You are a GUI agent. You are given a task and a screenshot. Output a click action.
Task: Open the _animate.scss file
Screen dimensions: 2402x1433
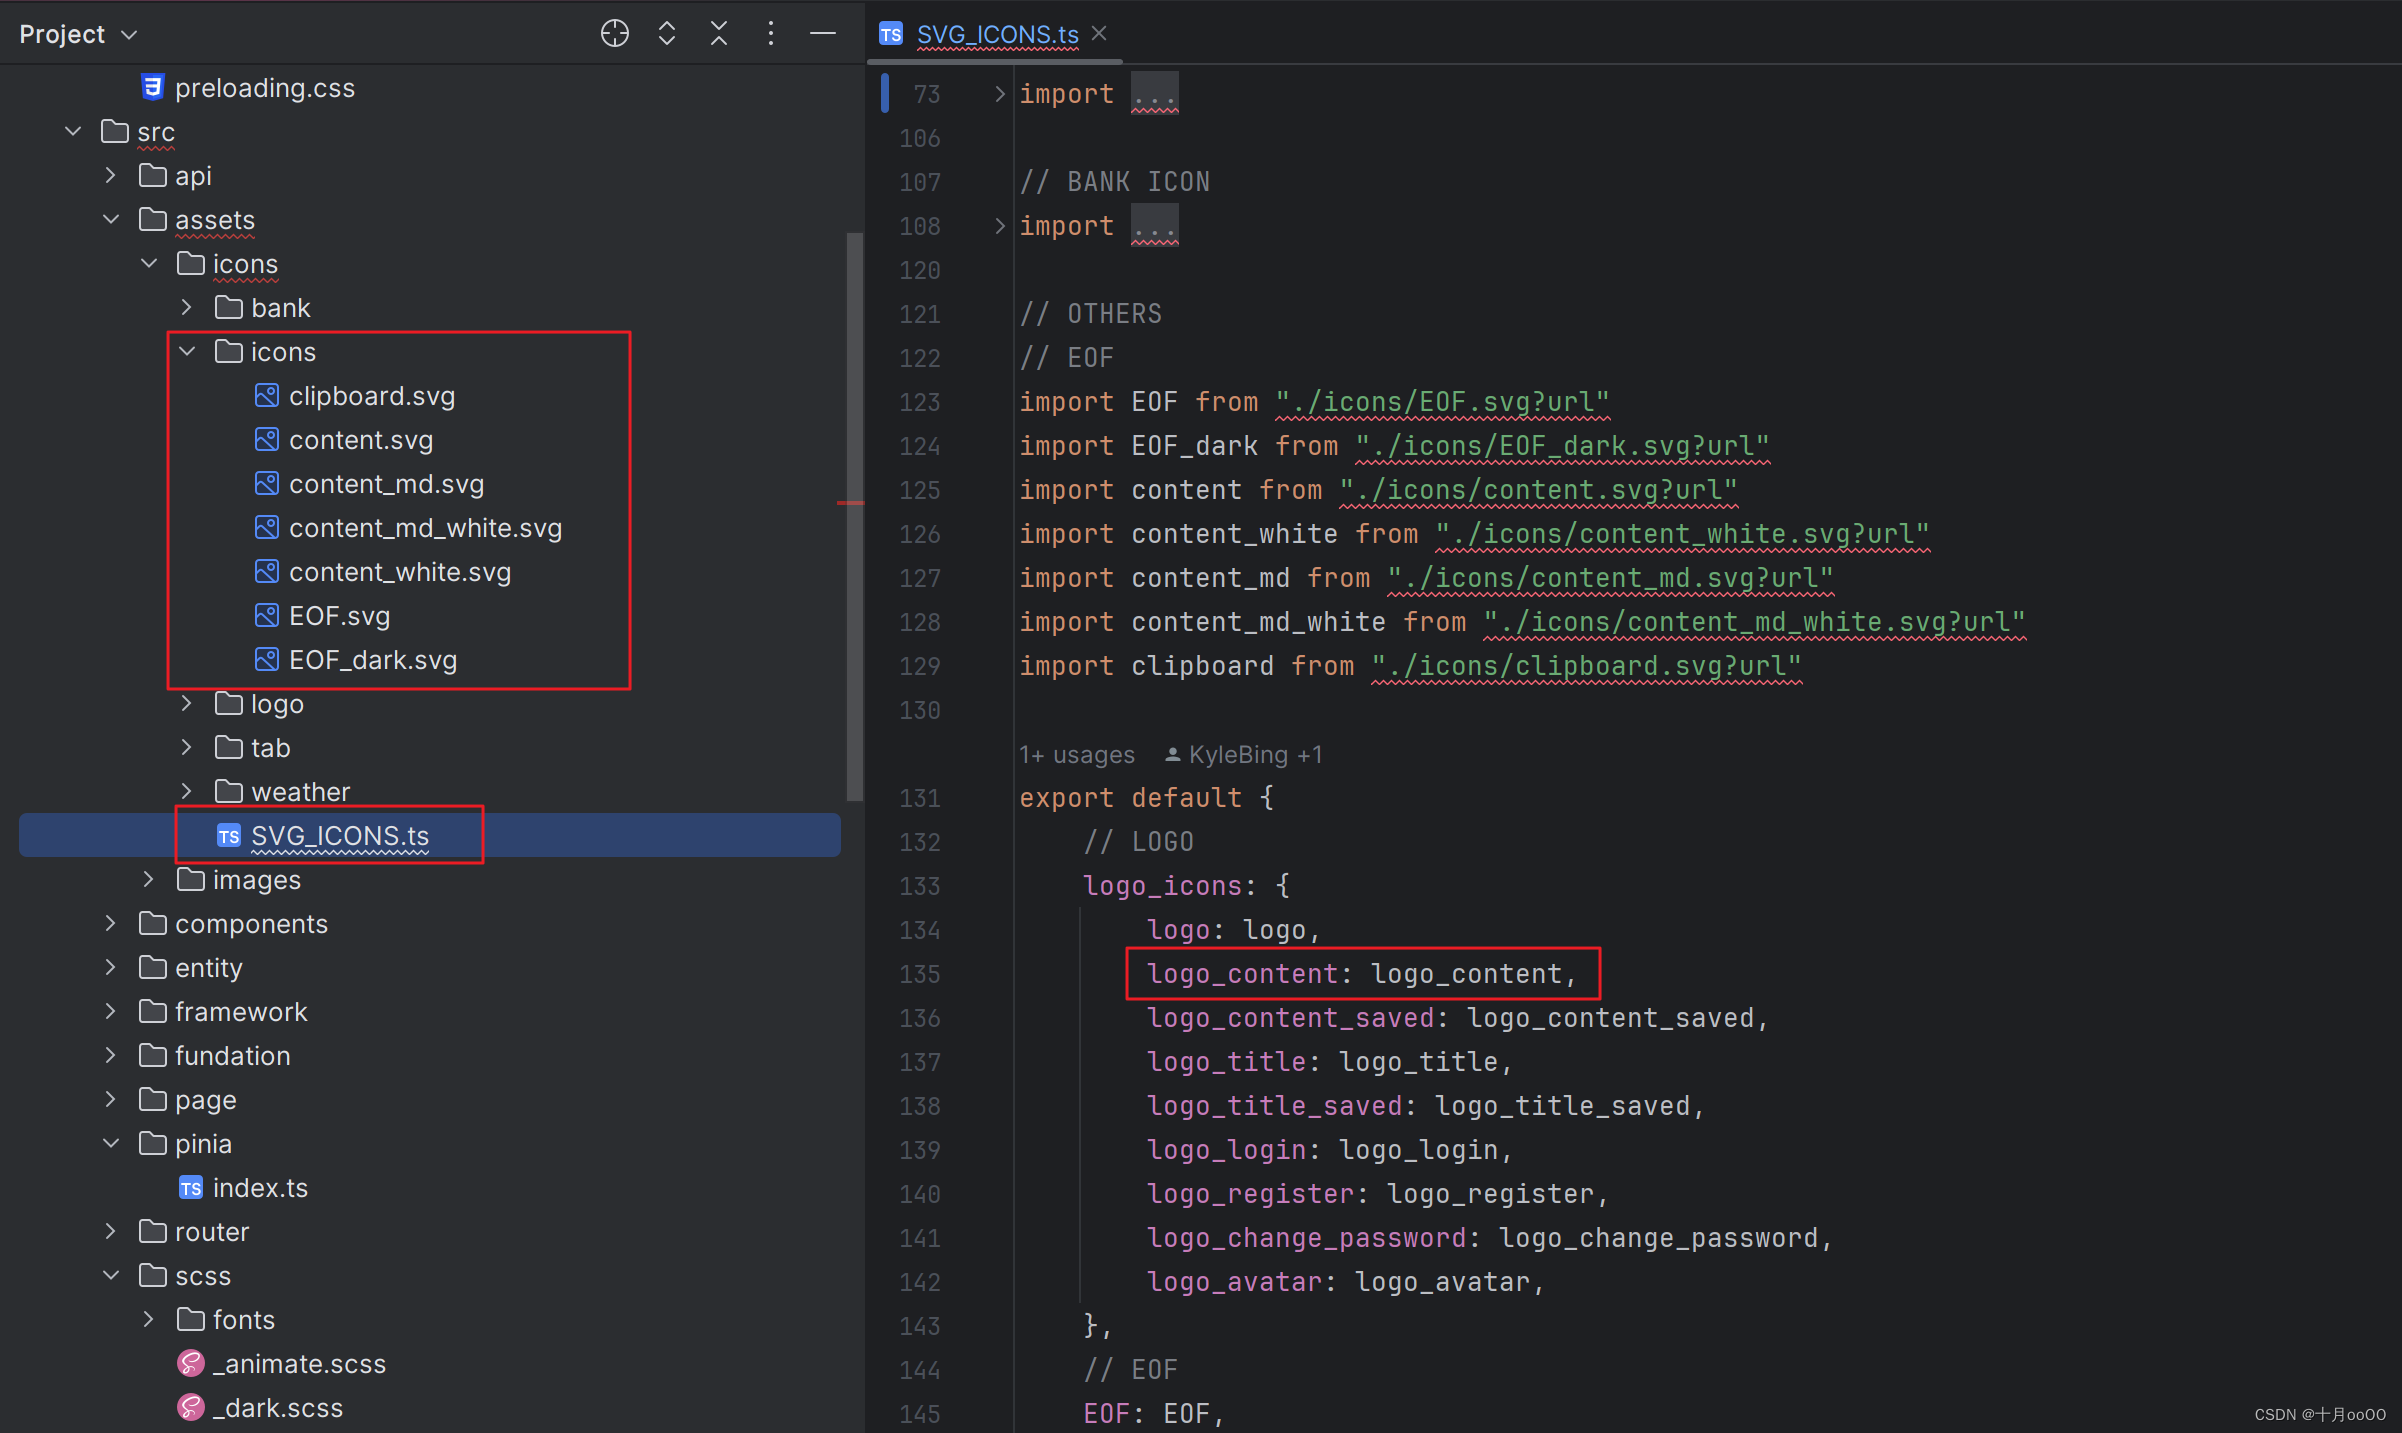click(298, 1364)
